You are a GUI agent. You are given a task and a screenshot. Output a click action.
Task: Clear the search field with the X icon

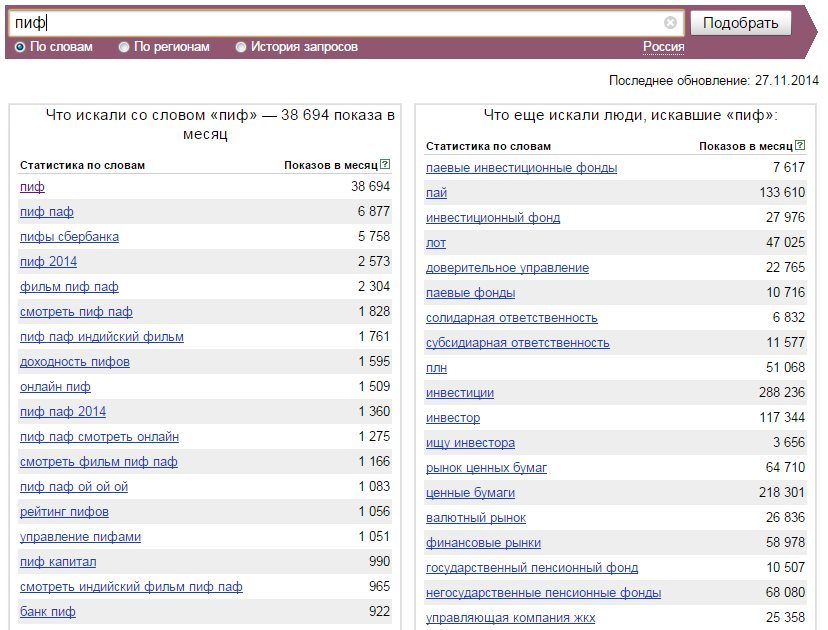(x=670, y=23)
